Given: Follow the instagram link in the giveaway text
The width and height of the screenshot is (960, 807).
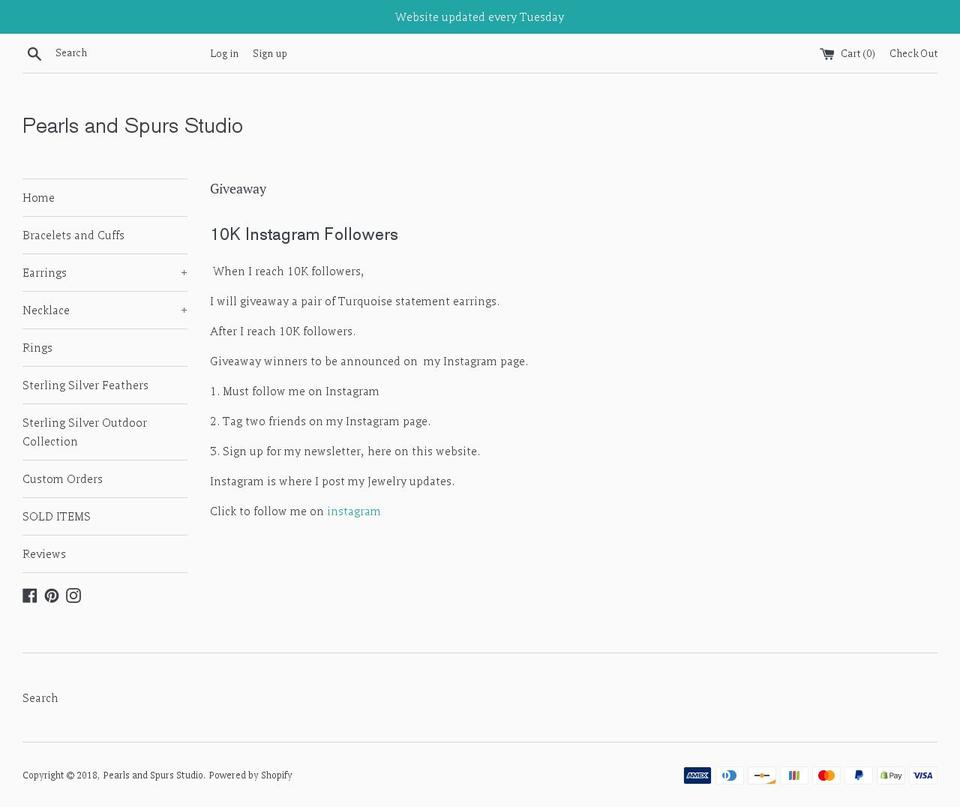Looking at the screenshot, I should pos(354,511).
